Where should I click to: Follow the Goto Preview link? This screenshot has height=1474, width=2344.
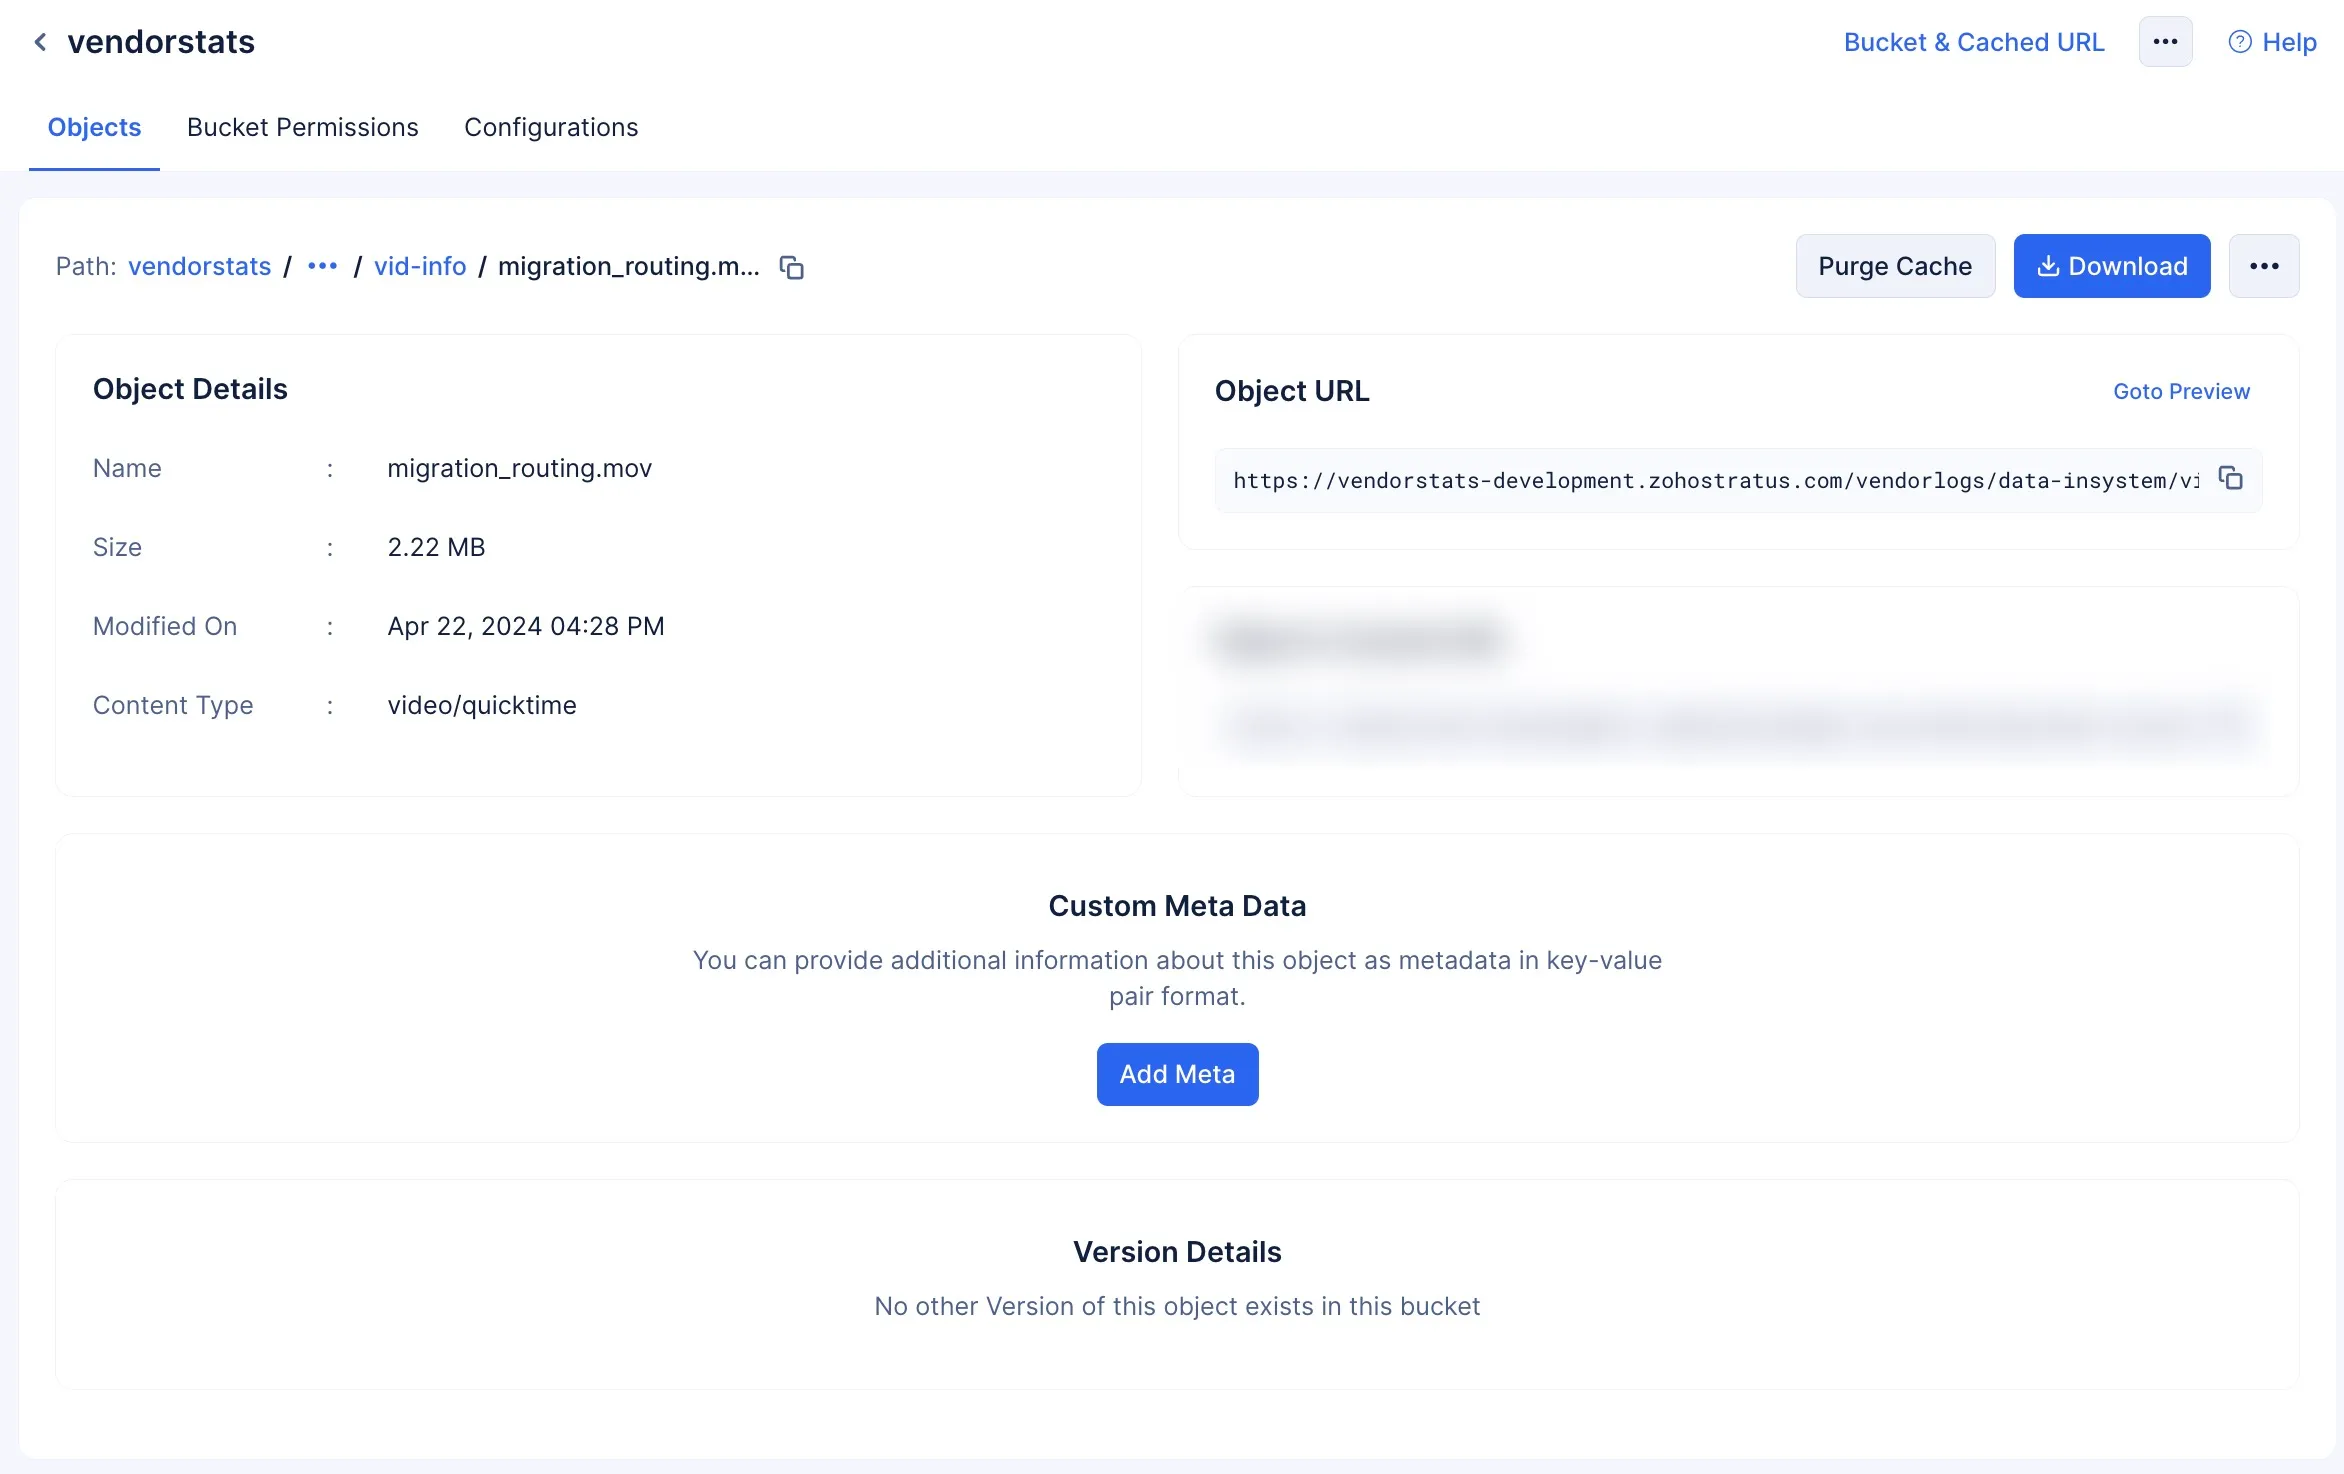point(2181,391)
